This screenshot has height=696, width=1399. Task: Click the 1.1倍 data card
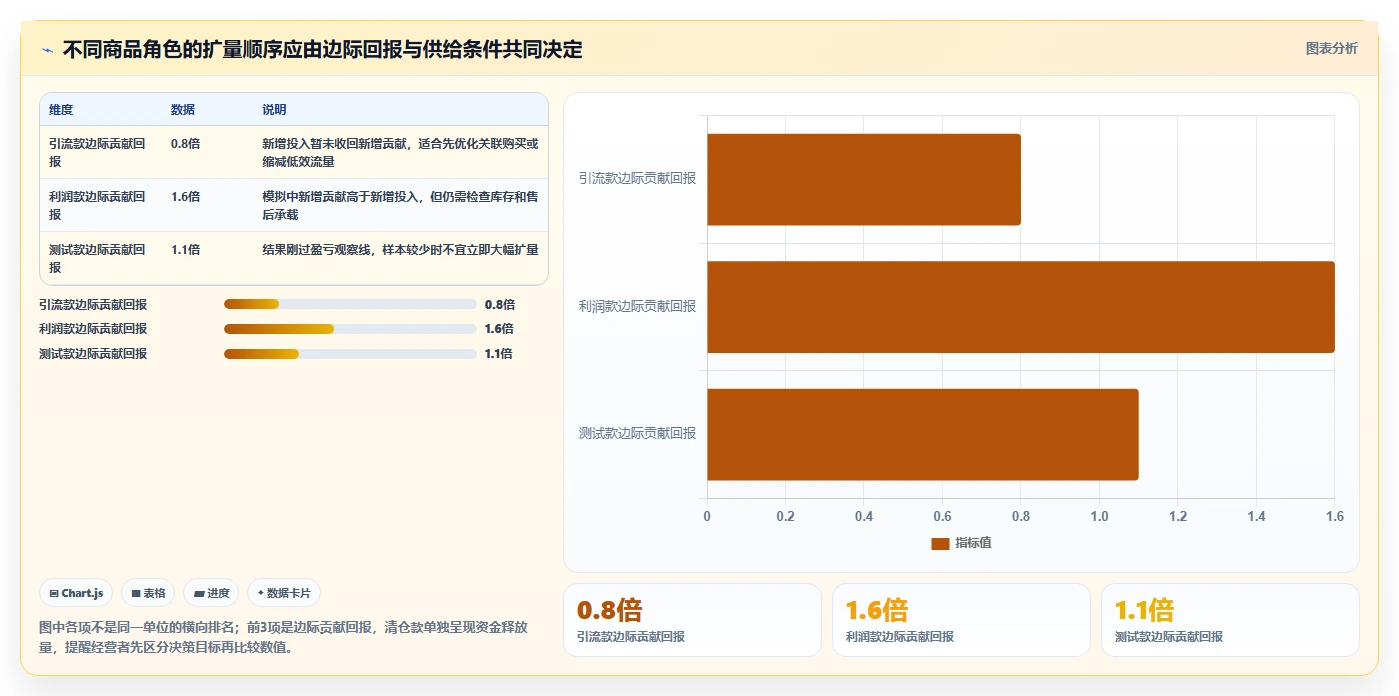point(1230,620)
